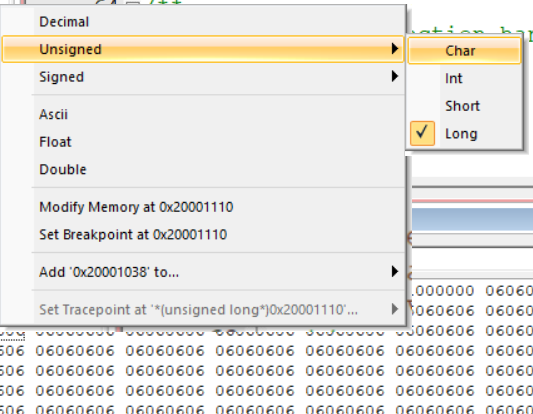Select Int in the Unsigned submenu
Viewport: 533px width, 414px height.
click(464, 79)
